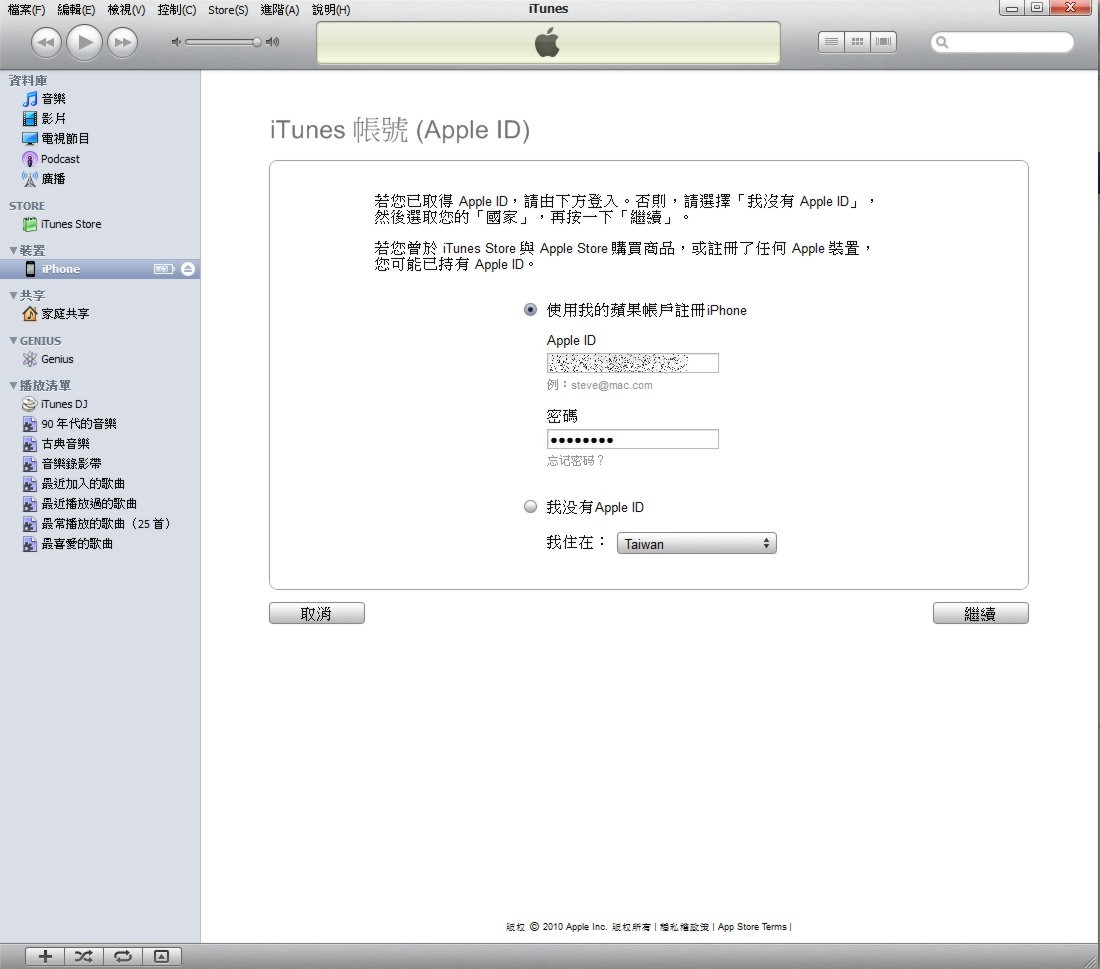1100x969 pixels.
Task: Click the next track fast-forward button
Action: (x=123, y=42)
